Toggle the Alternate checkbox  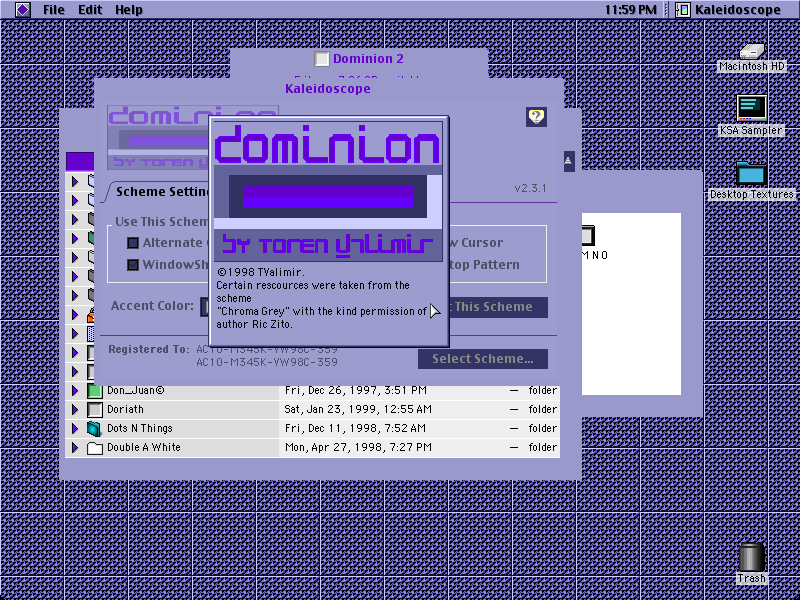[133, 243]
